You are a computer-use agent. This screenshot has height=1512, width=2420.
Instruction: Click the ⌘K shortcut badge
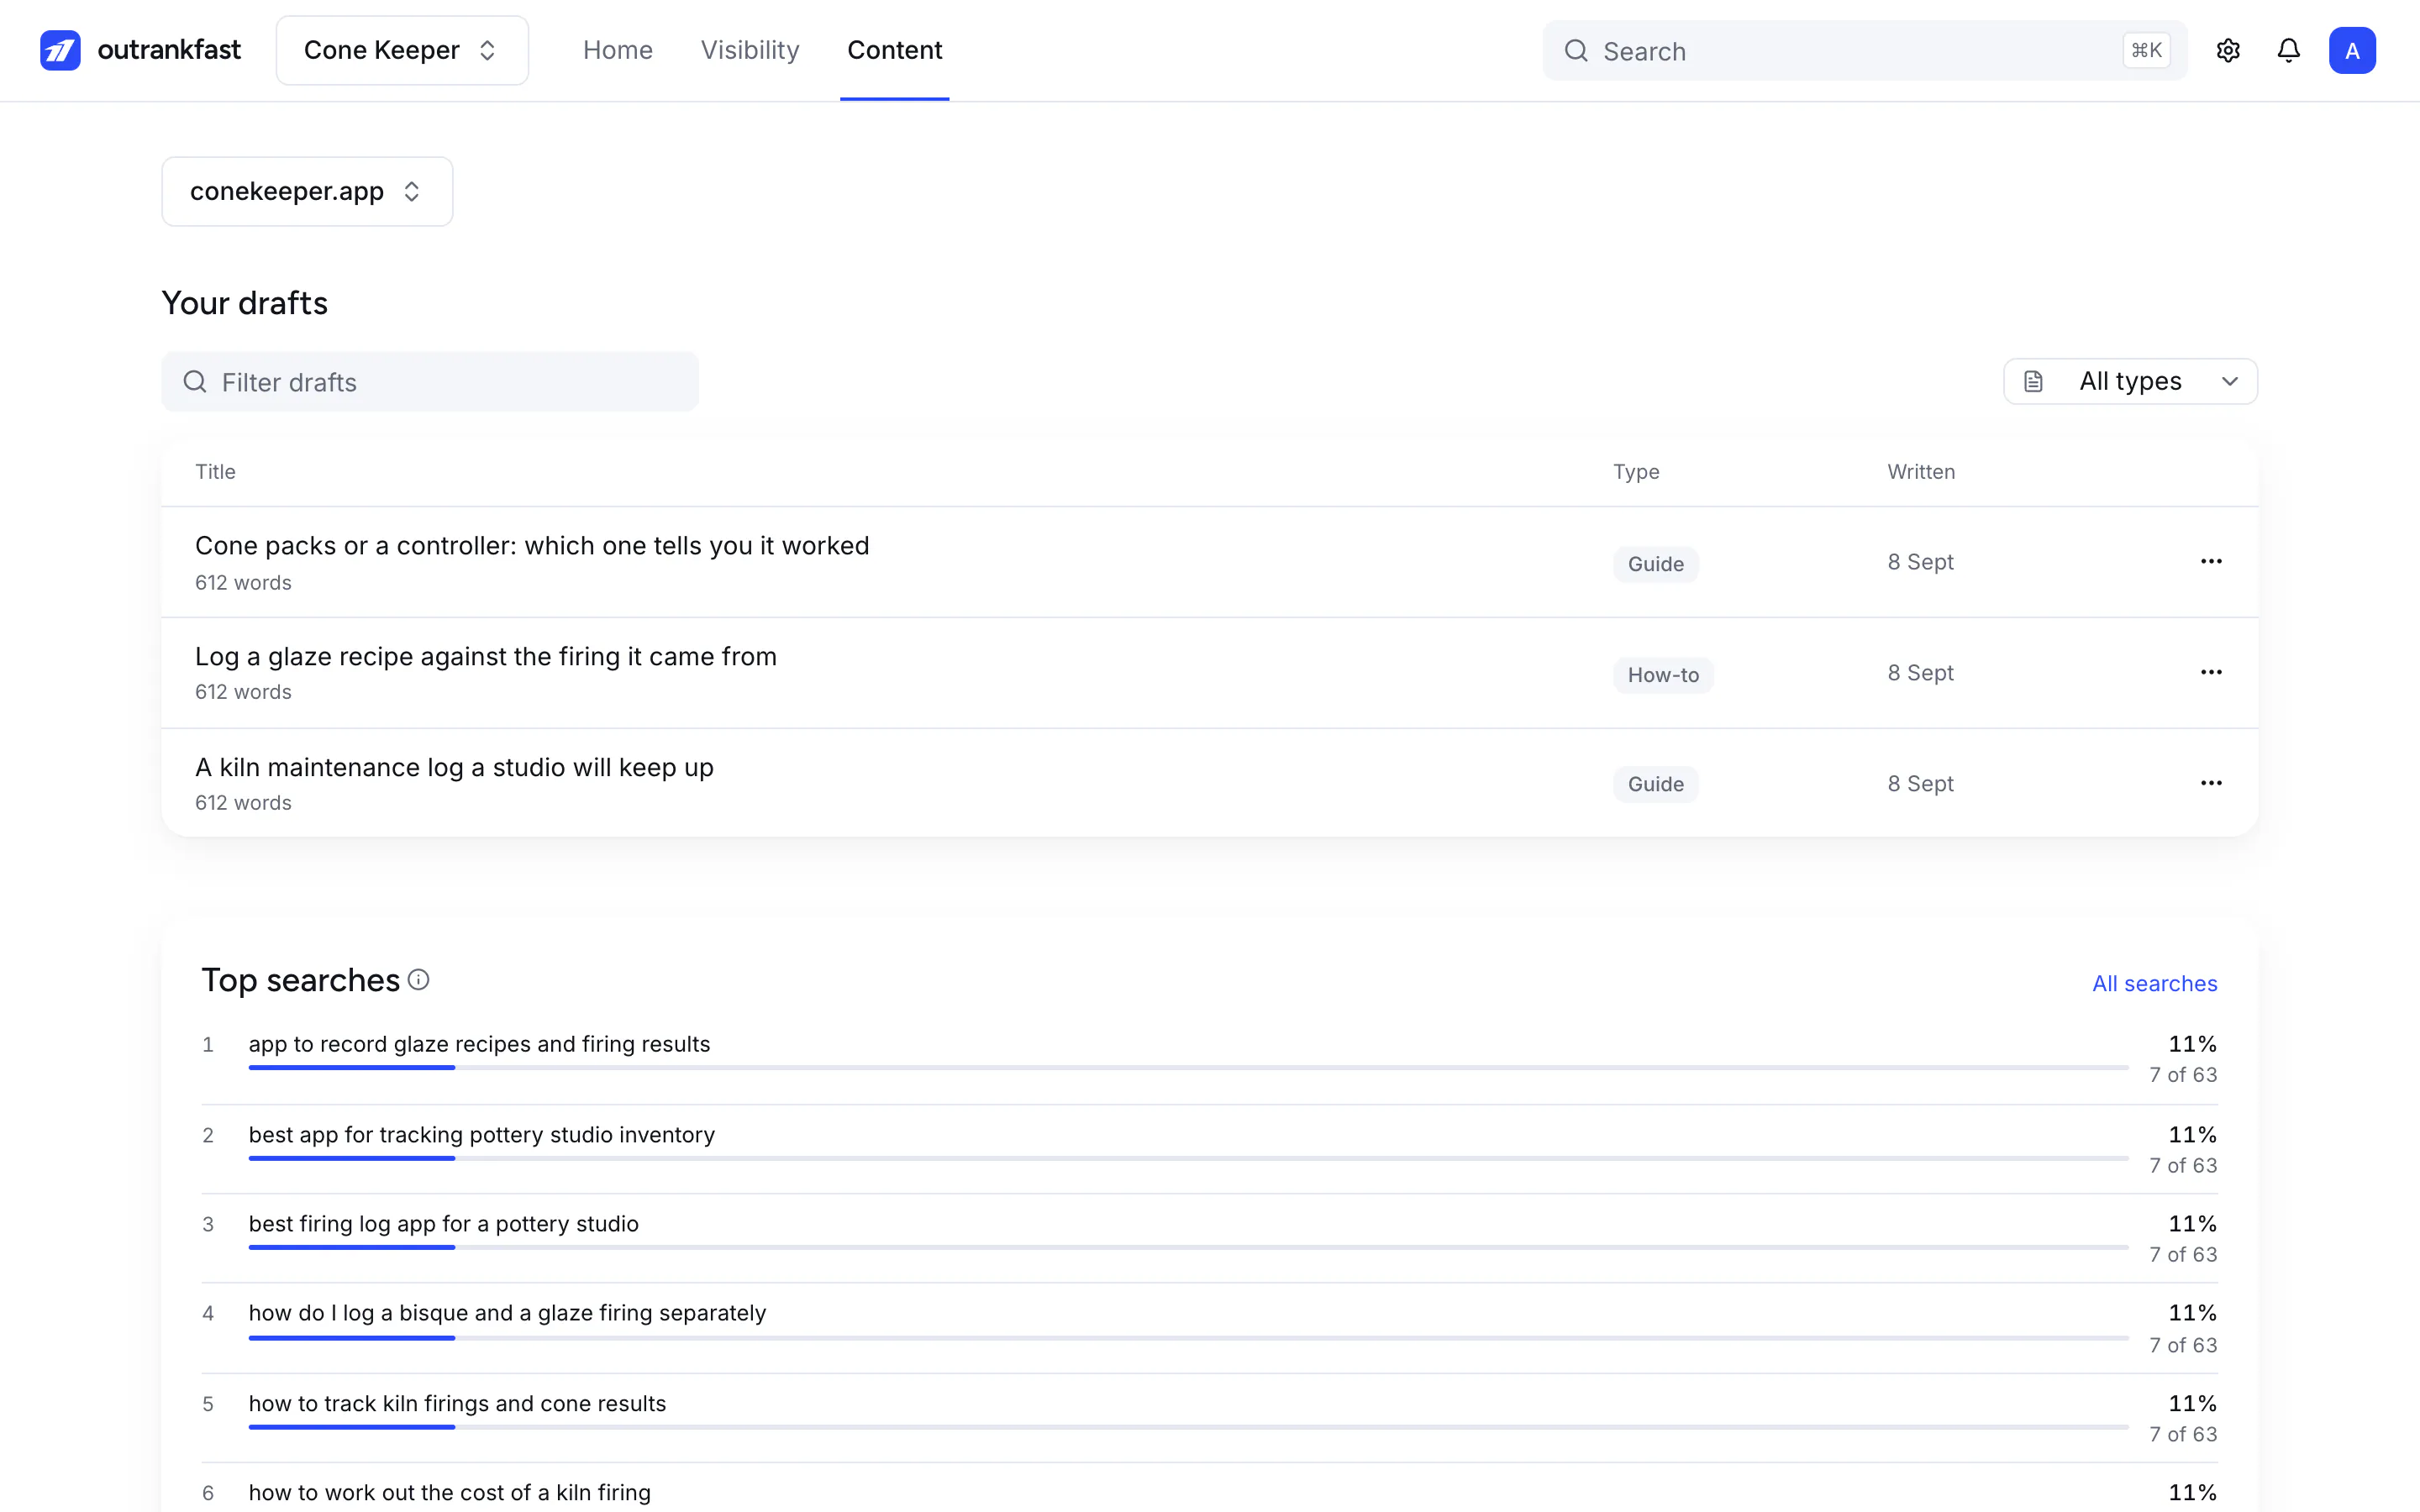[x=2146, y=50]
